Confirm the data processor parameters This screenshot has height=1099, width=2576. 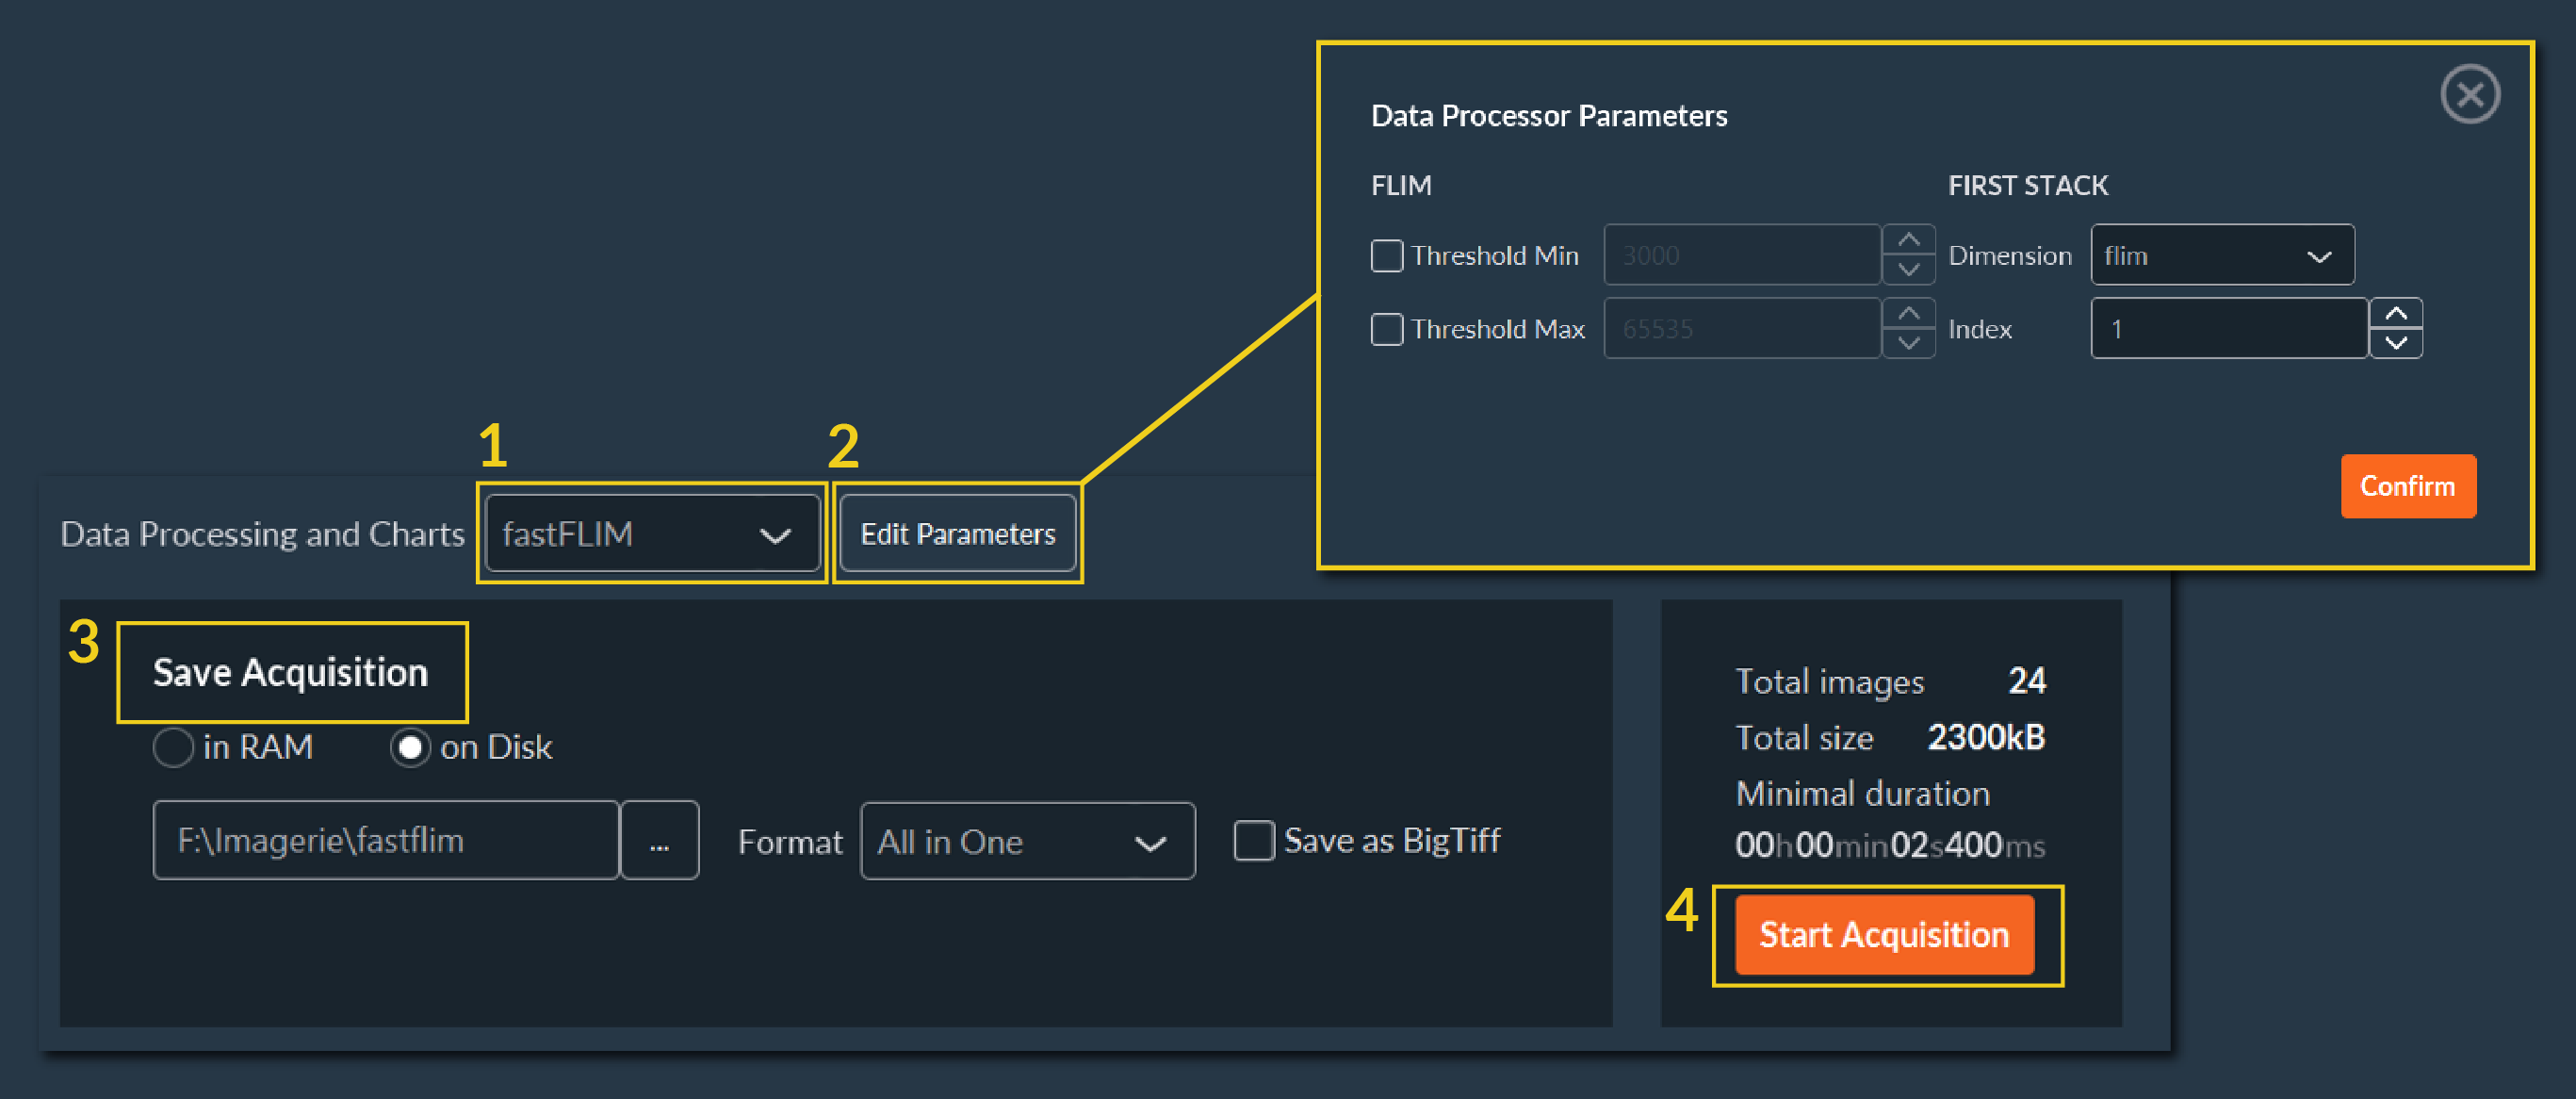(x=2407, y=487)
